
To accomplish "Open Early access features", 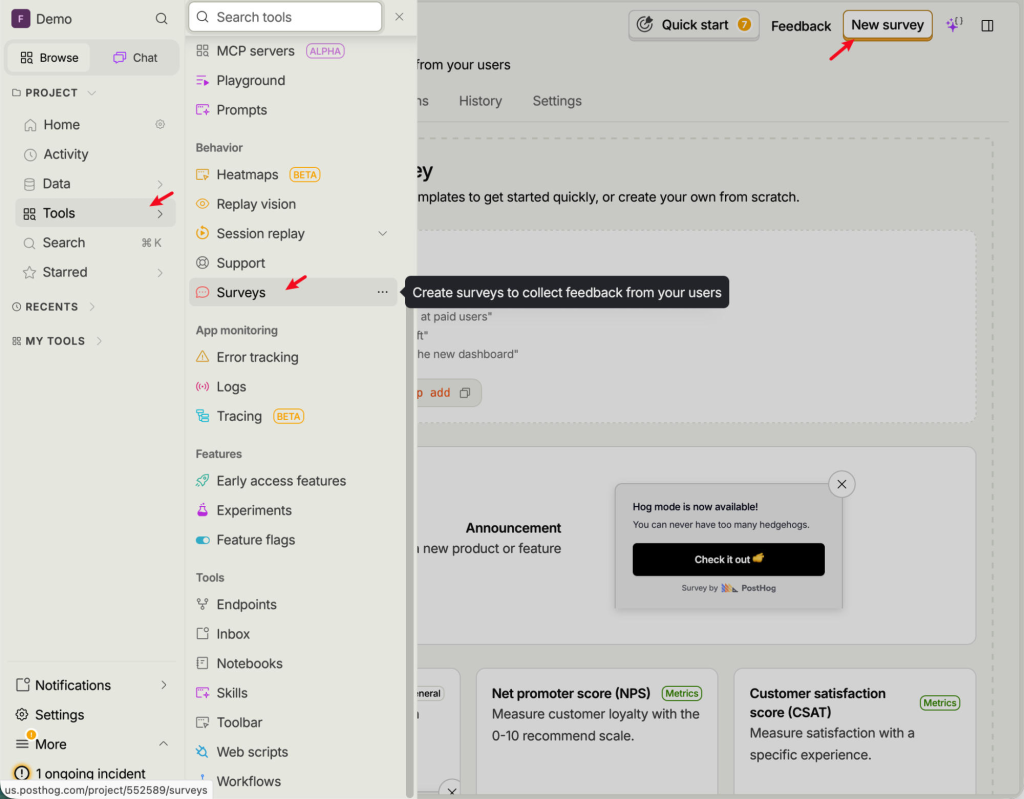I will [x=281, y=481].
